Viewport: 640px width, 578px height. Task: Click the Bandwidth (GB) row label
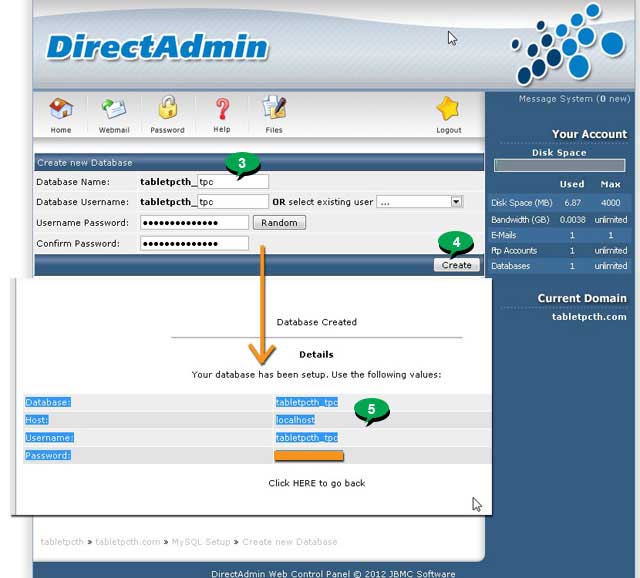click(520, 220)
